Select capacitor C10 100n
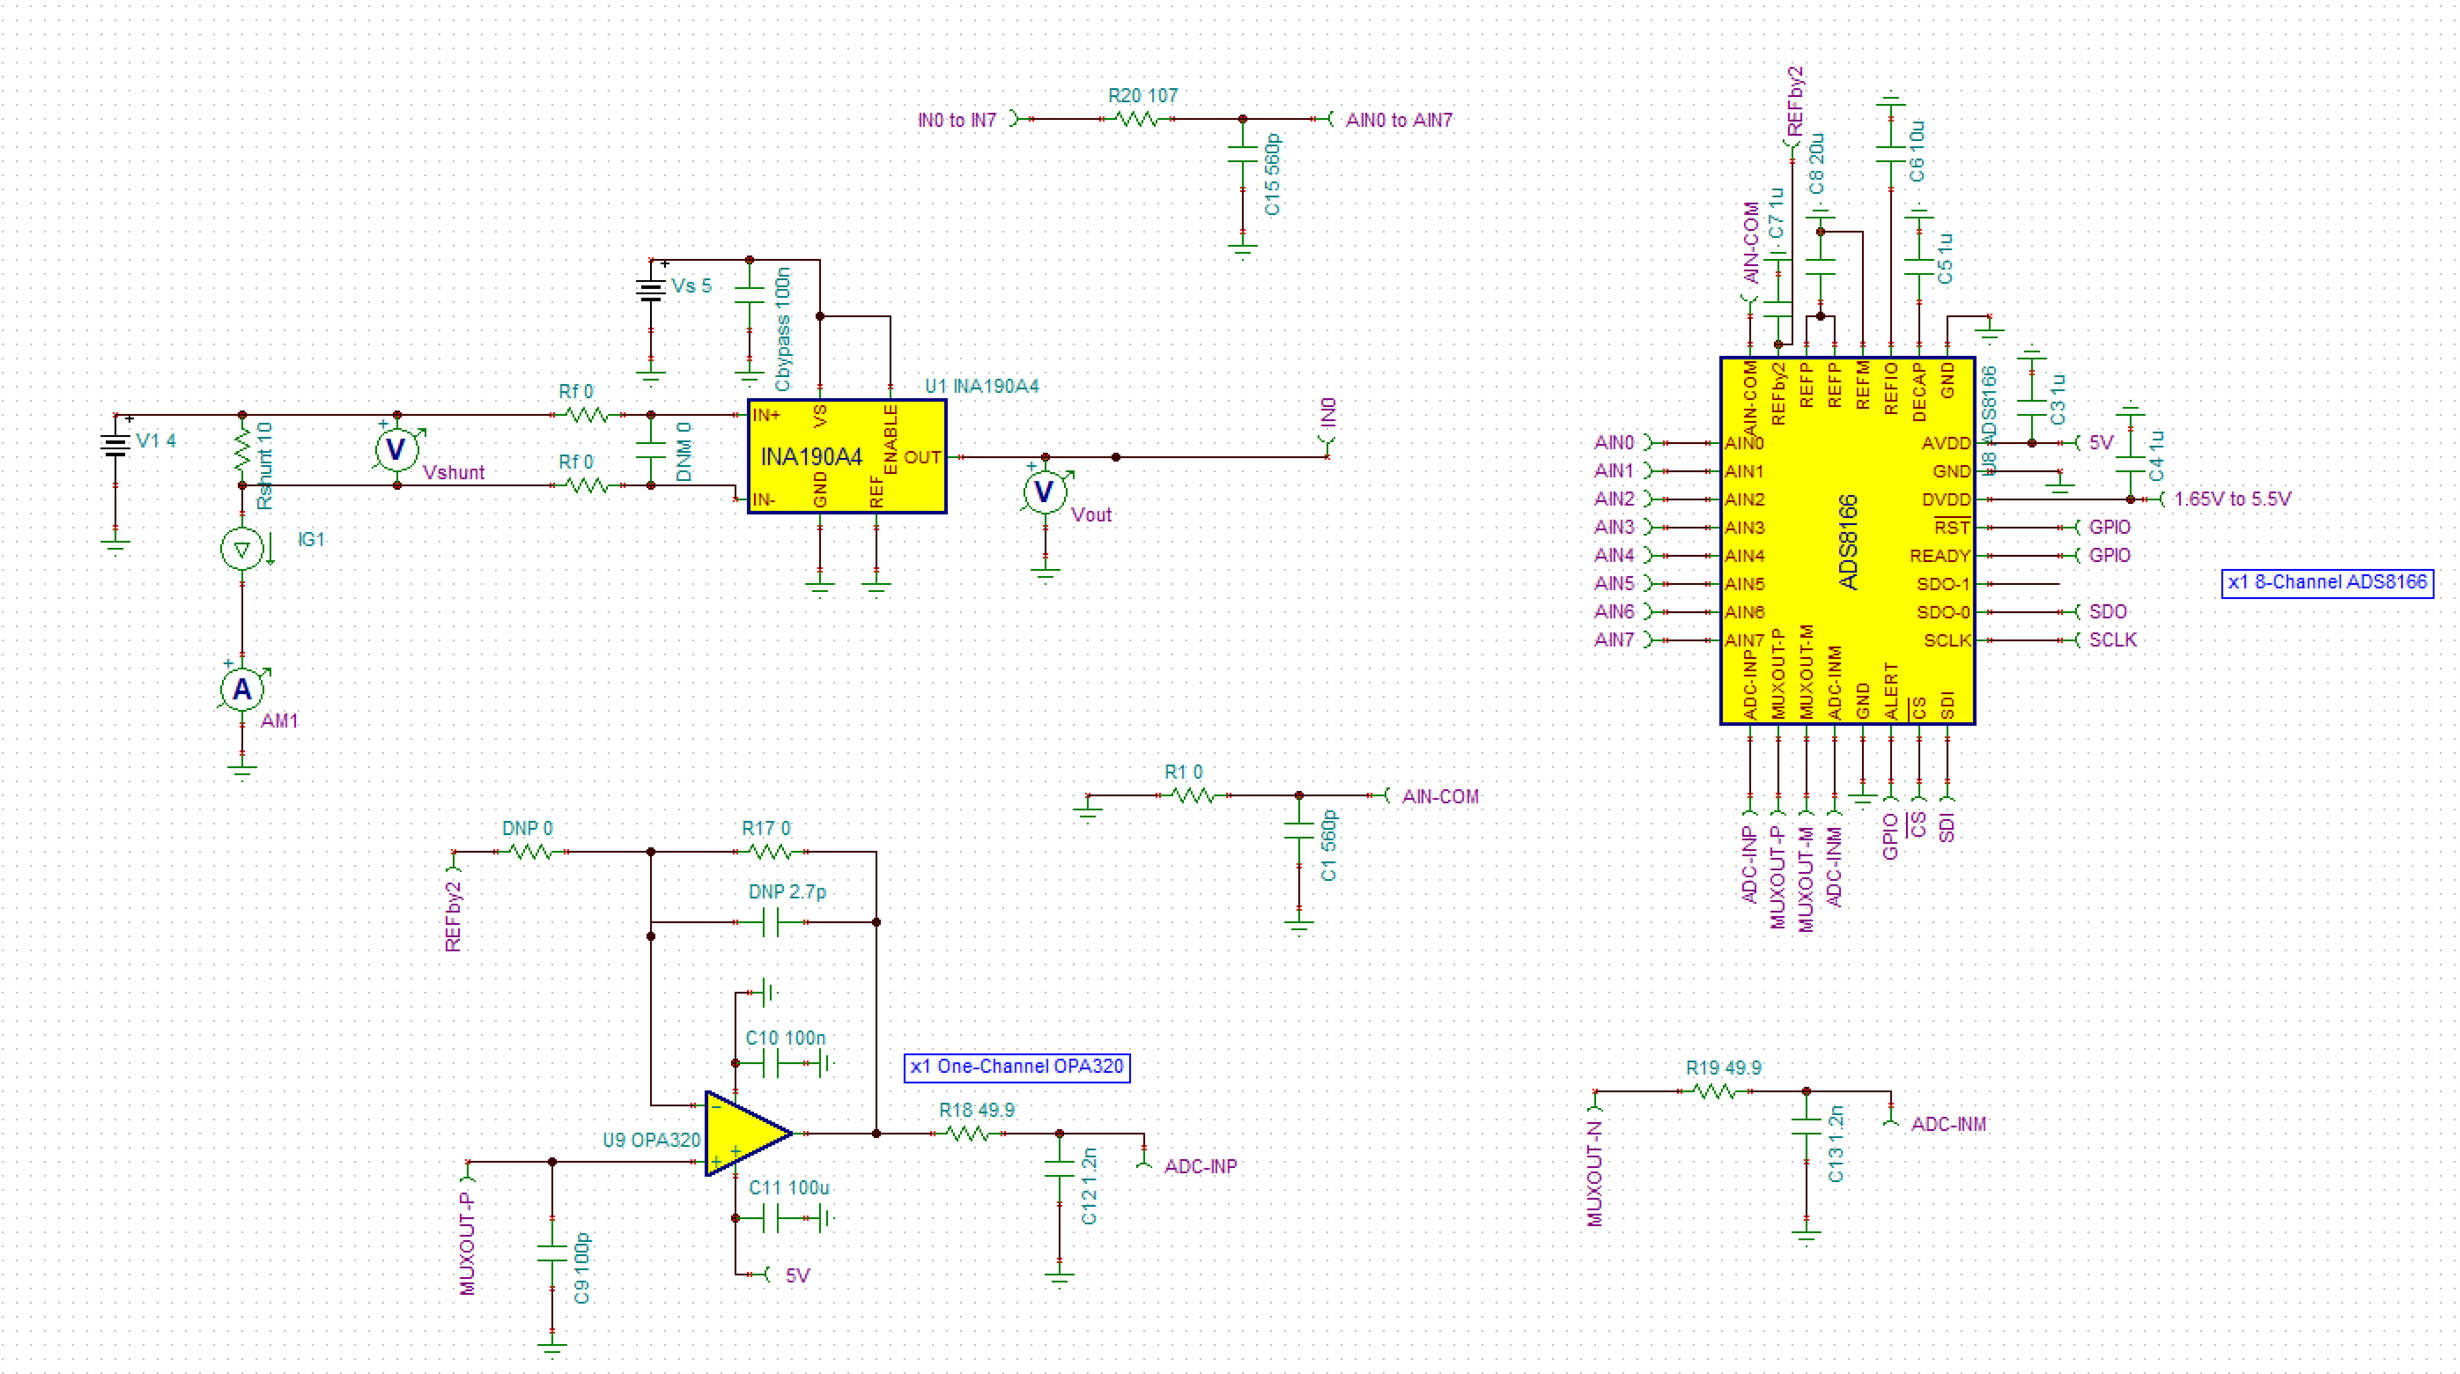The width and height of the screenshot is (2460, 1374). pyautogui.click(x=770, y=1063)
